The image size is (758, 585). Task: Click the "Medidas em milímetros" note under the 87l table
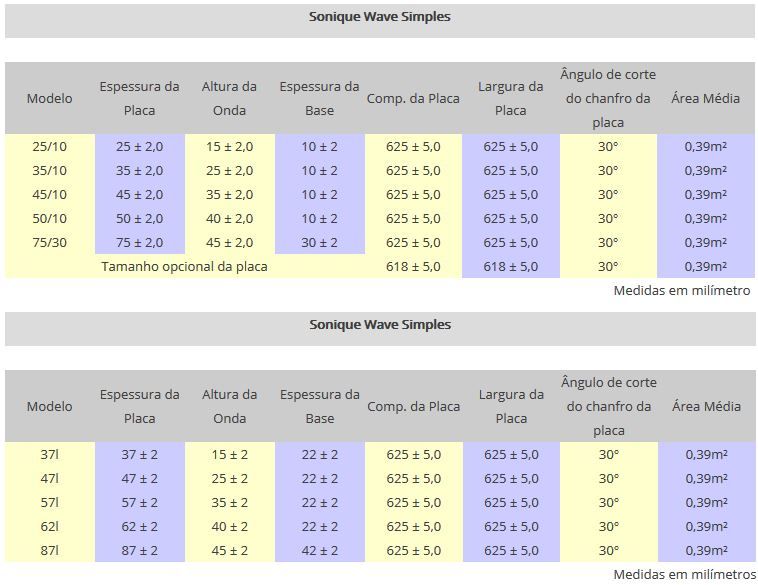point(684,574)
